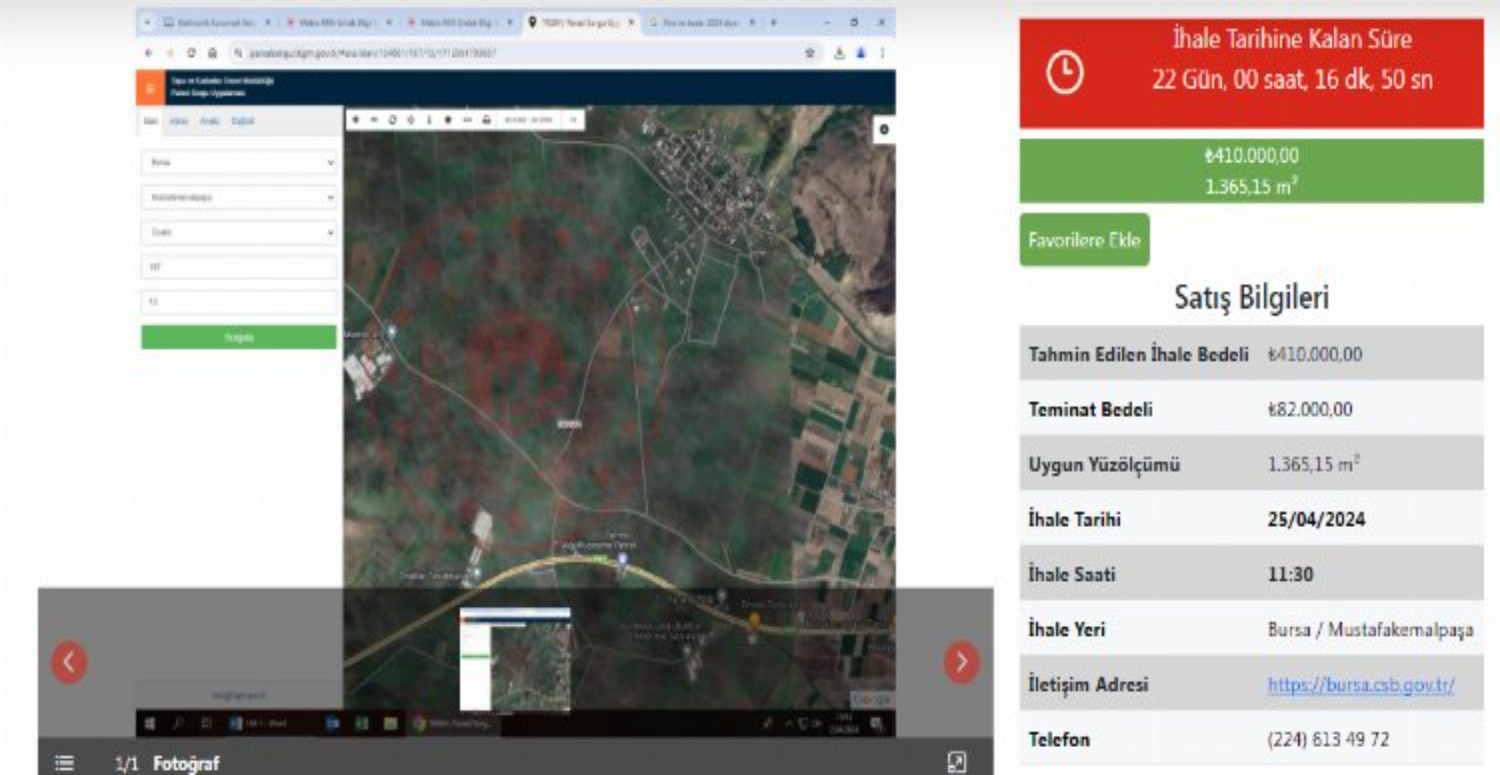Reload the page with the browser refresh icon
This screenshot has height=775, width=1500.
[x=190, y=53]
